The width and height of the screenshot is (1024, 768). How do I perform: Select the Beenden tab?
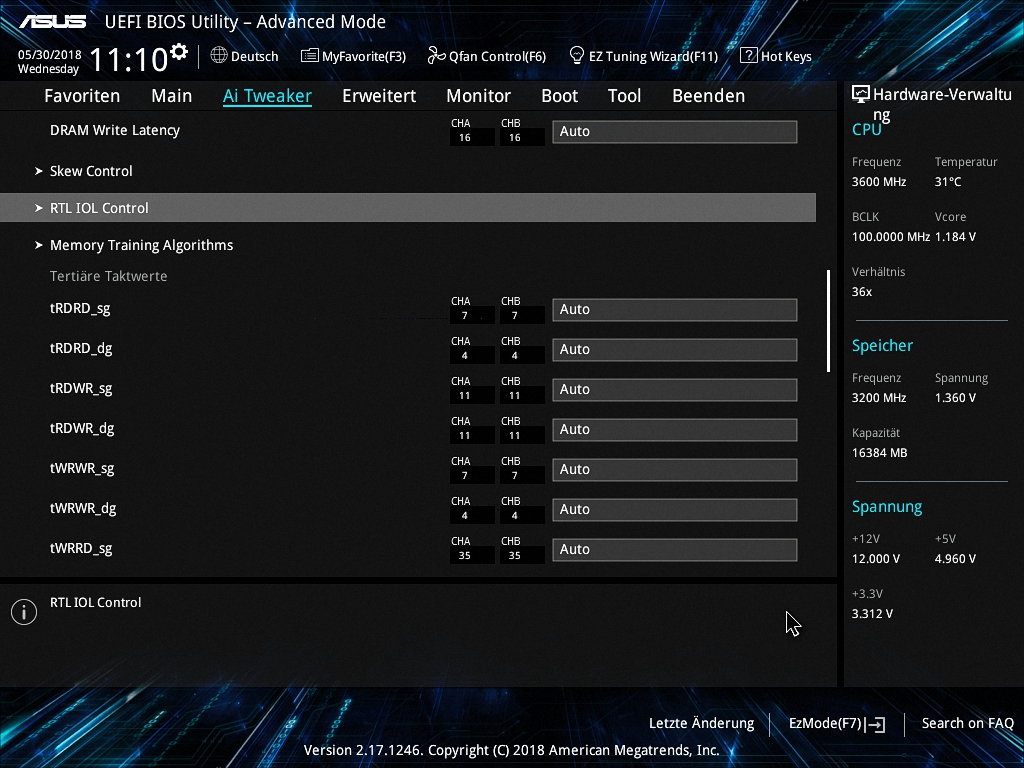click(709, 96)
